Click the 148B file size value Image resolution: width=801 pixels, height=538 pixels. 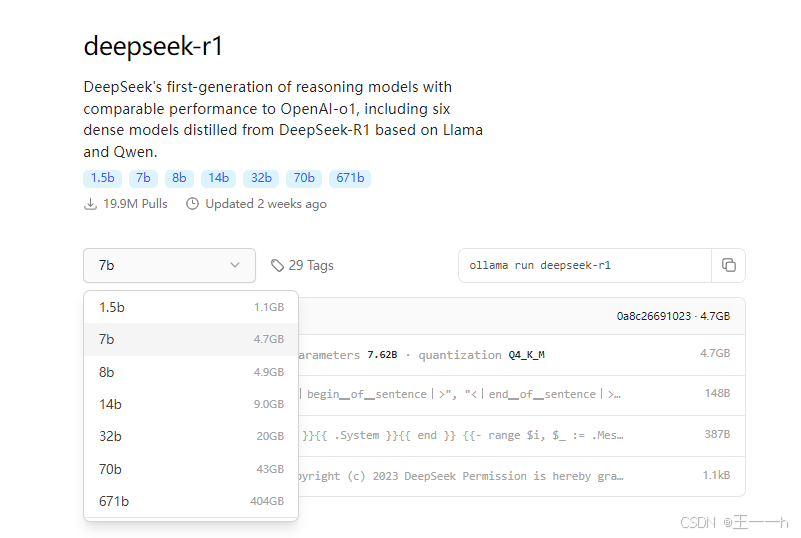pos(717,393)
